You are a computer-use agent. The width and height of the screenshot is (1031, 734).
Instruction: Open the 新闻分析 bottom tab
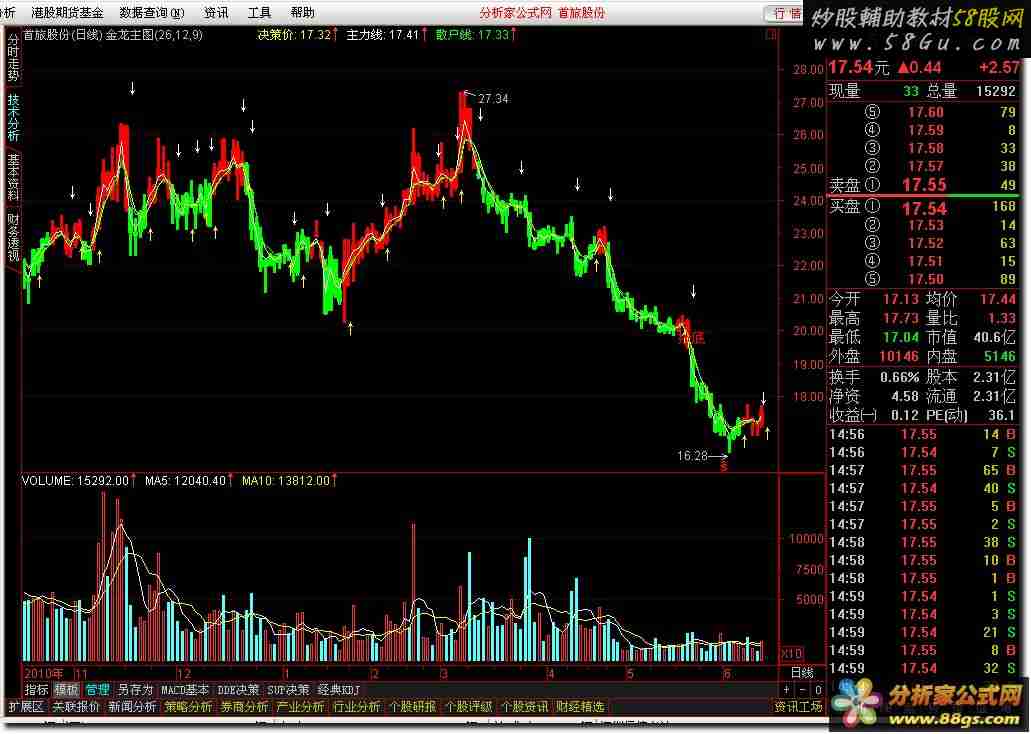(132, 707)
